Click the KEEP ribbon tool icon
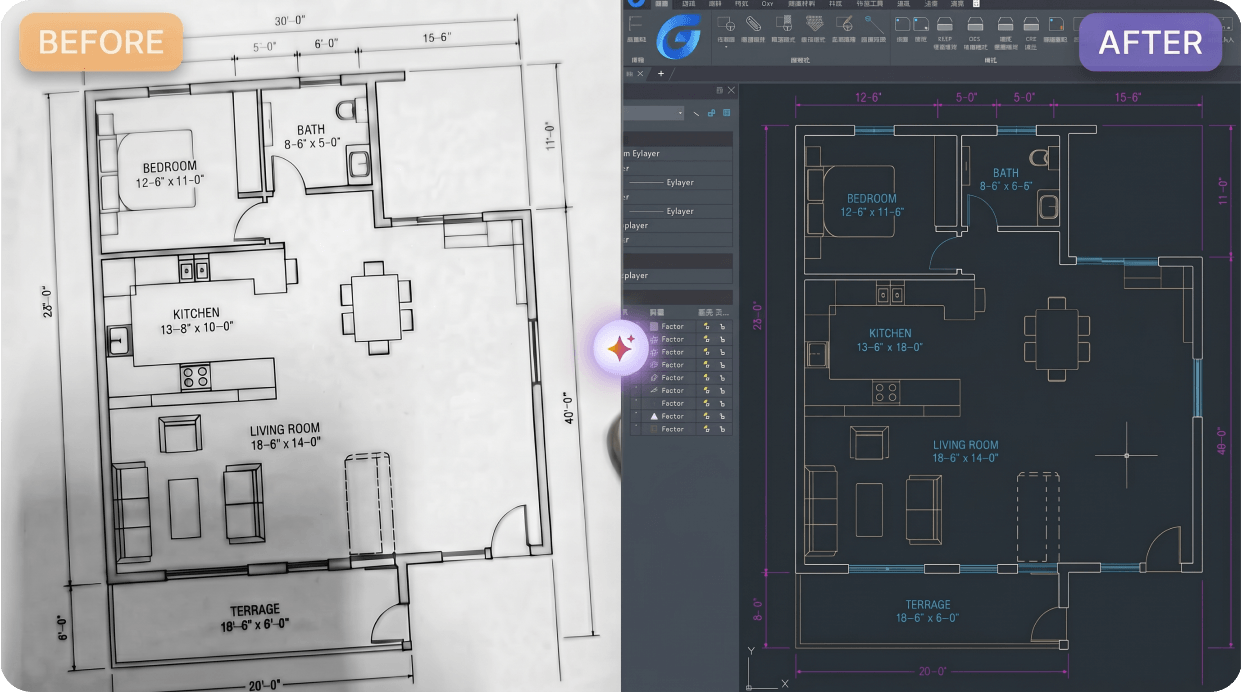Image resolution: width=1242 pixels, height=692 pixels. pos(945,23)
